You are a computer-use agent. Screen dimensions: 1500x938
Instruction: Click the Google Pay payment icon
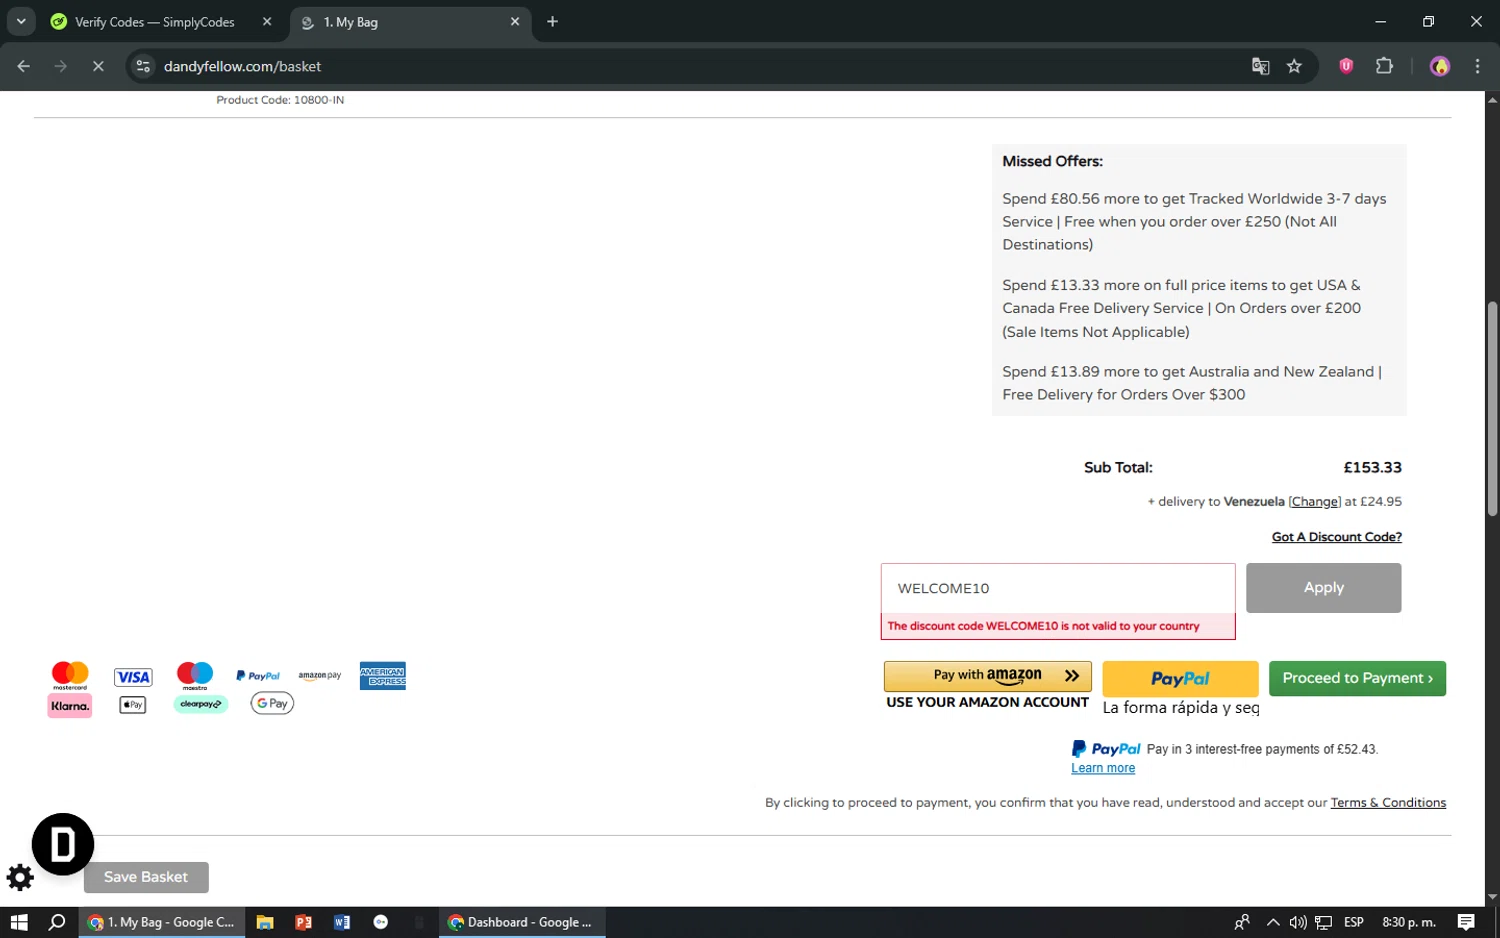point(272,703)
